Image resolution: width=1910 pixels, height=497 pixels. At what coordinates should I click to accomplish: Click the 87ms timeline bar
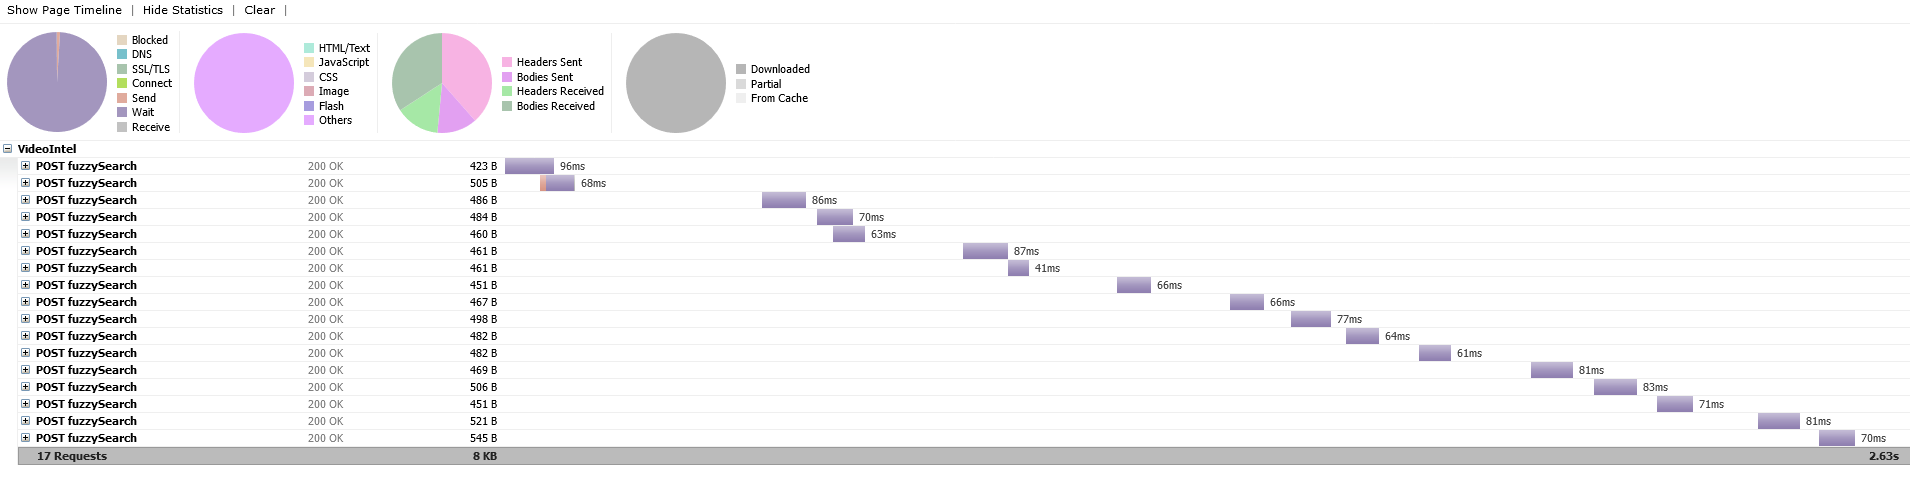point(985,251)
